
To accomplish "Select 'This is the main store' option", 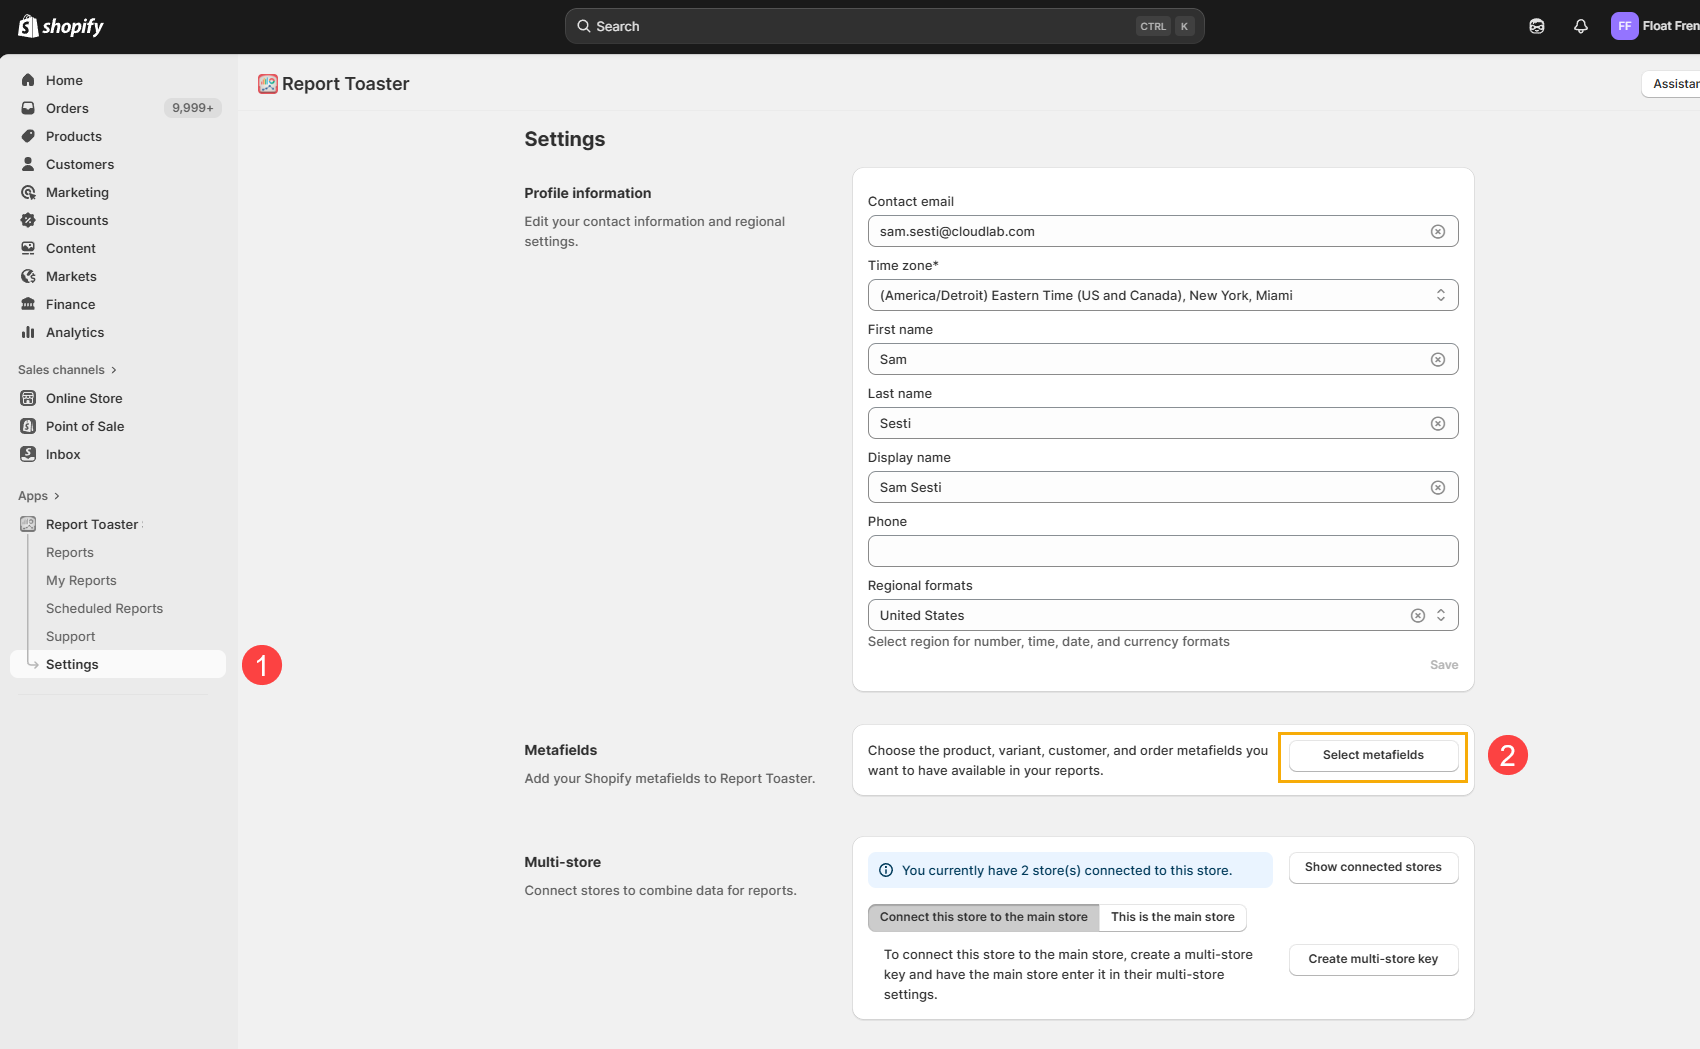I will (x=1172, y=917).
